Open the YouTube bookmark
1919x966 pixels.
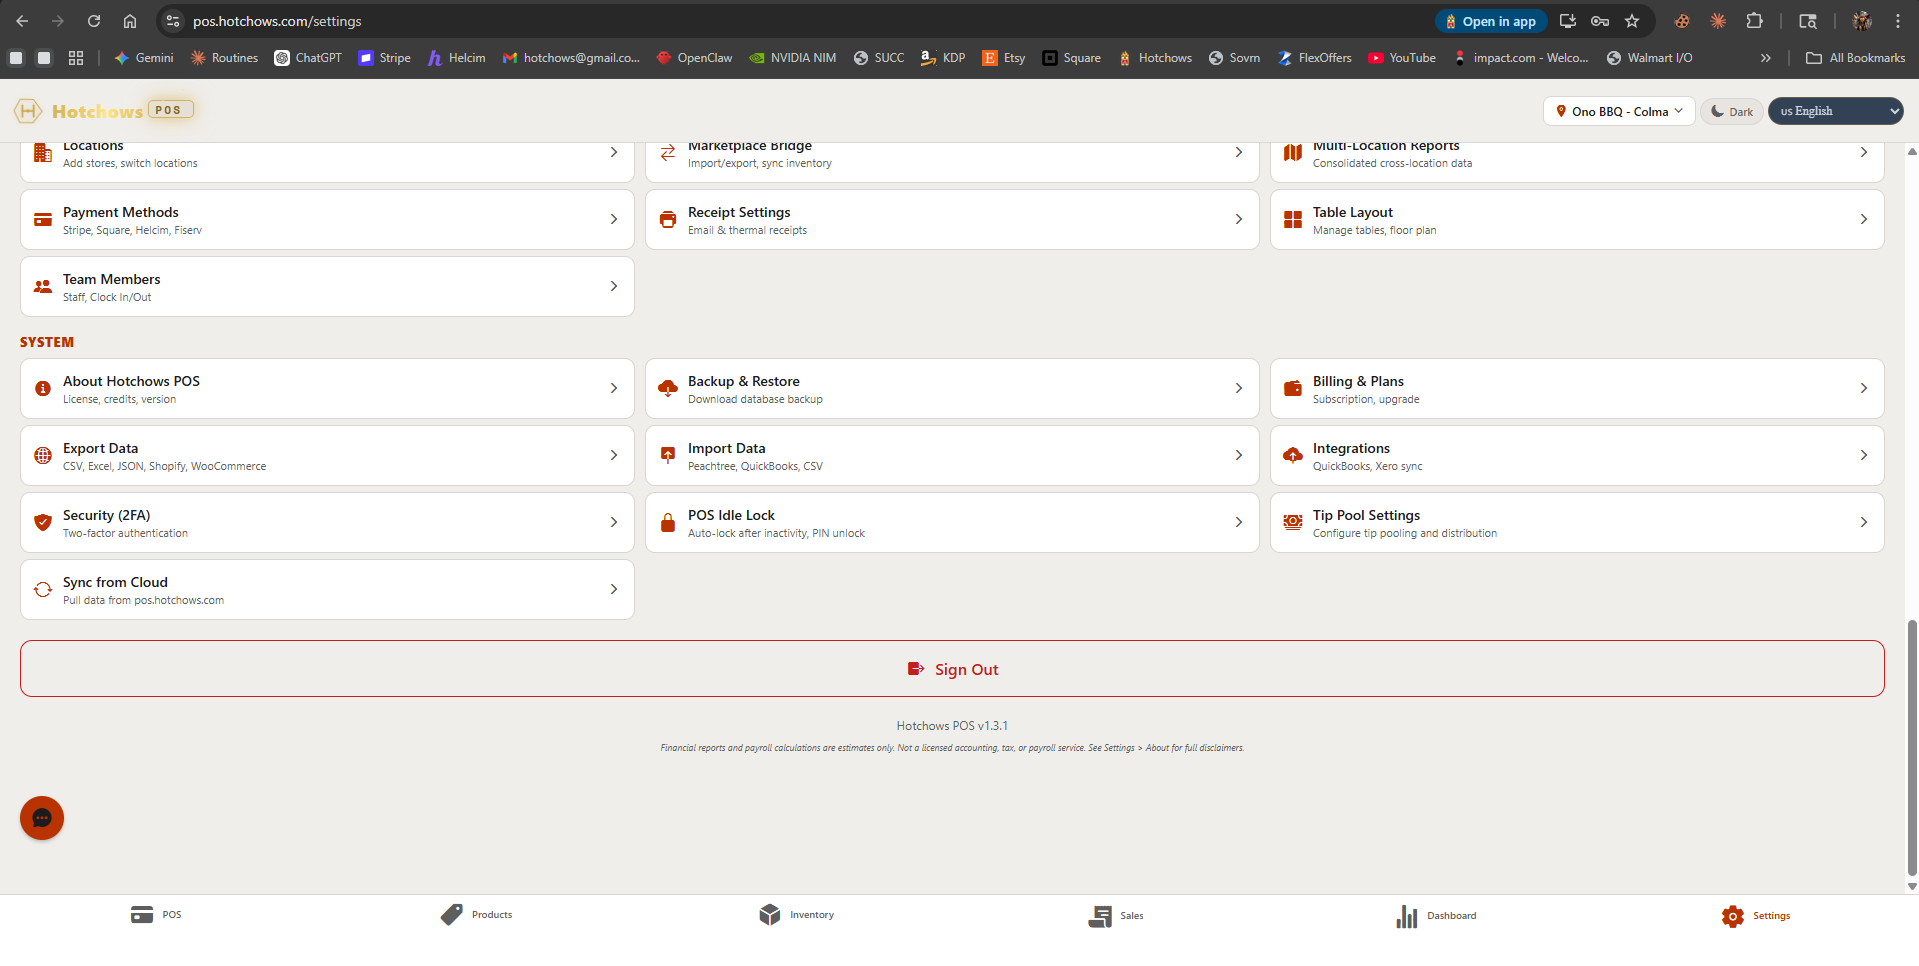tap(1402, 58)
